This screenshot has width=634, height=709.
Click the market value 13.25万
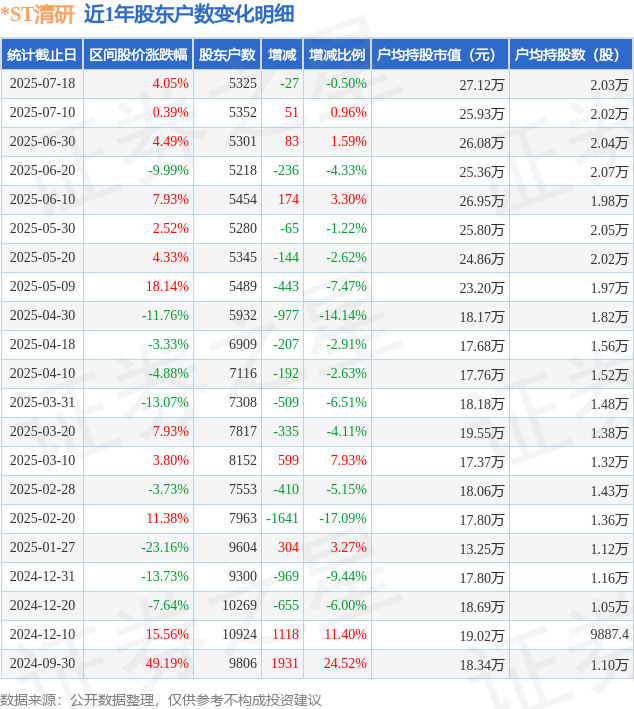(482, 549)
